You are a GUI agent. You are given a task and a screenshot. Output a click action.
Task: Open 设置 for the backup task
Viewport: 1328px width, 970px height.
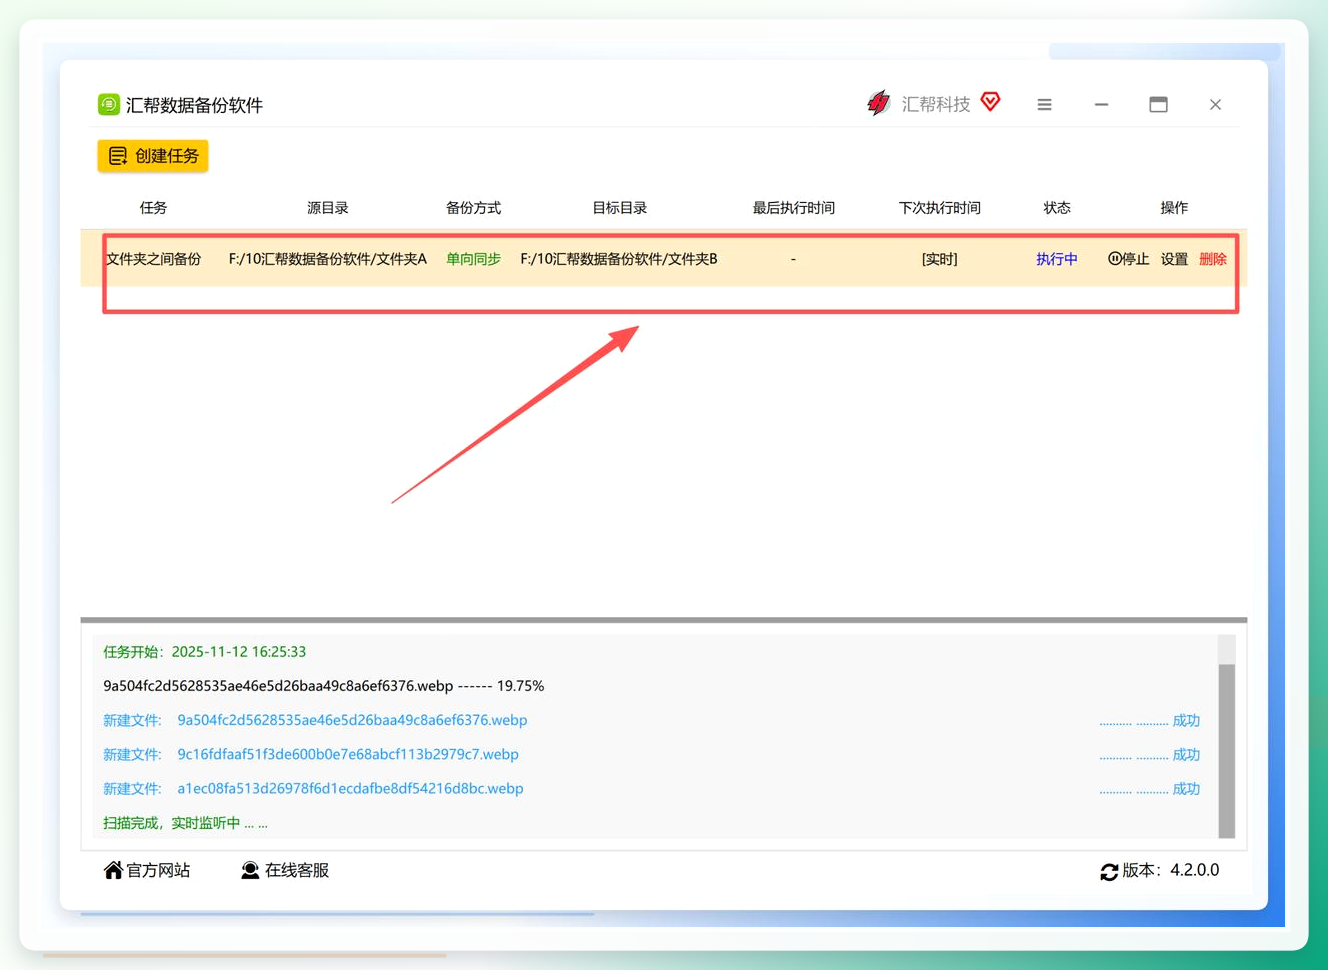(1174, 259)
